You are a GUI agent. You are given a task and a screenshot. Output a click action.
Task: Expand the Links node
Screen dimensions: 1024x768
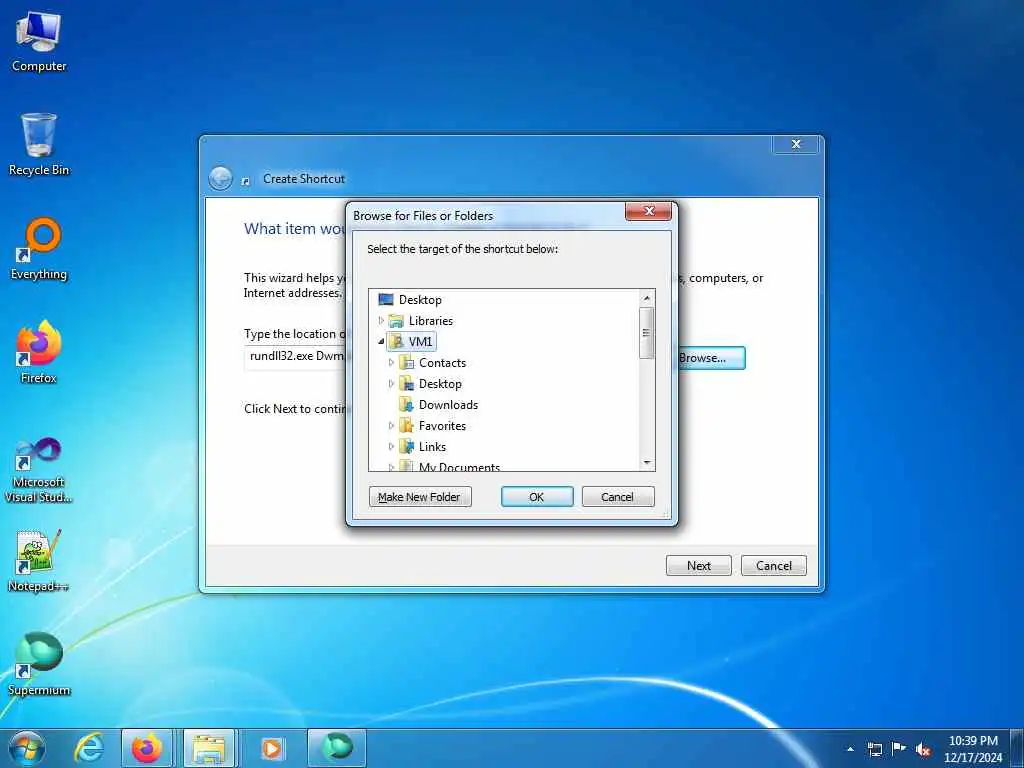click(391, 446)
